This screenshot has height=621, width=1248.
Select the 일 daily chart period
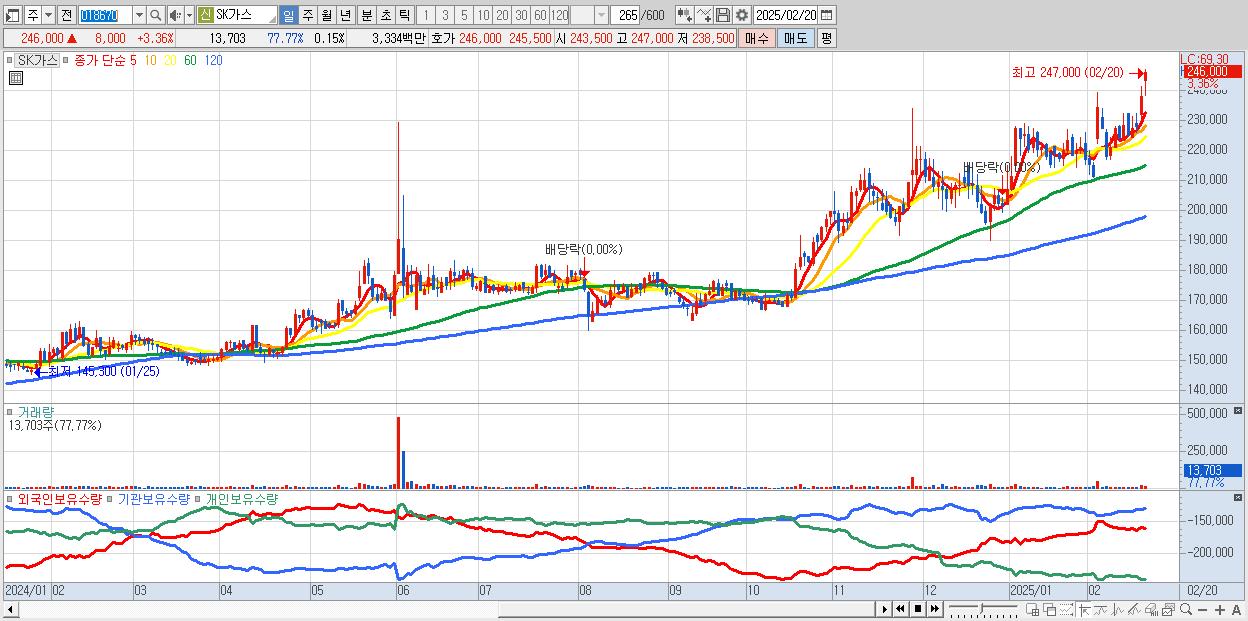[x=288, y=15]
